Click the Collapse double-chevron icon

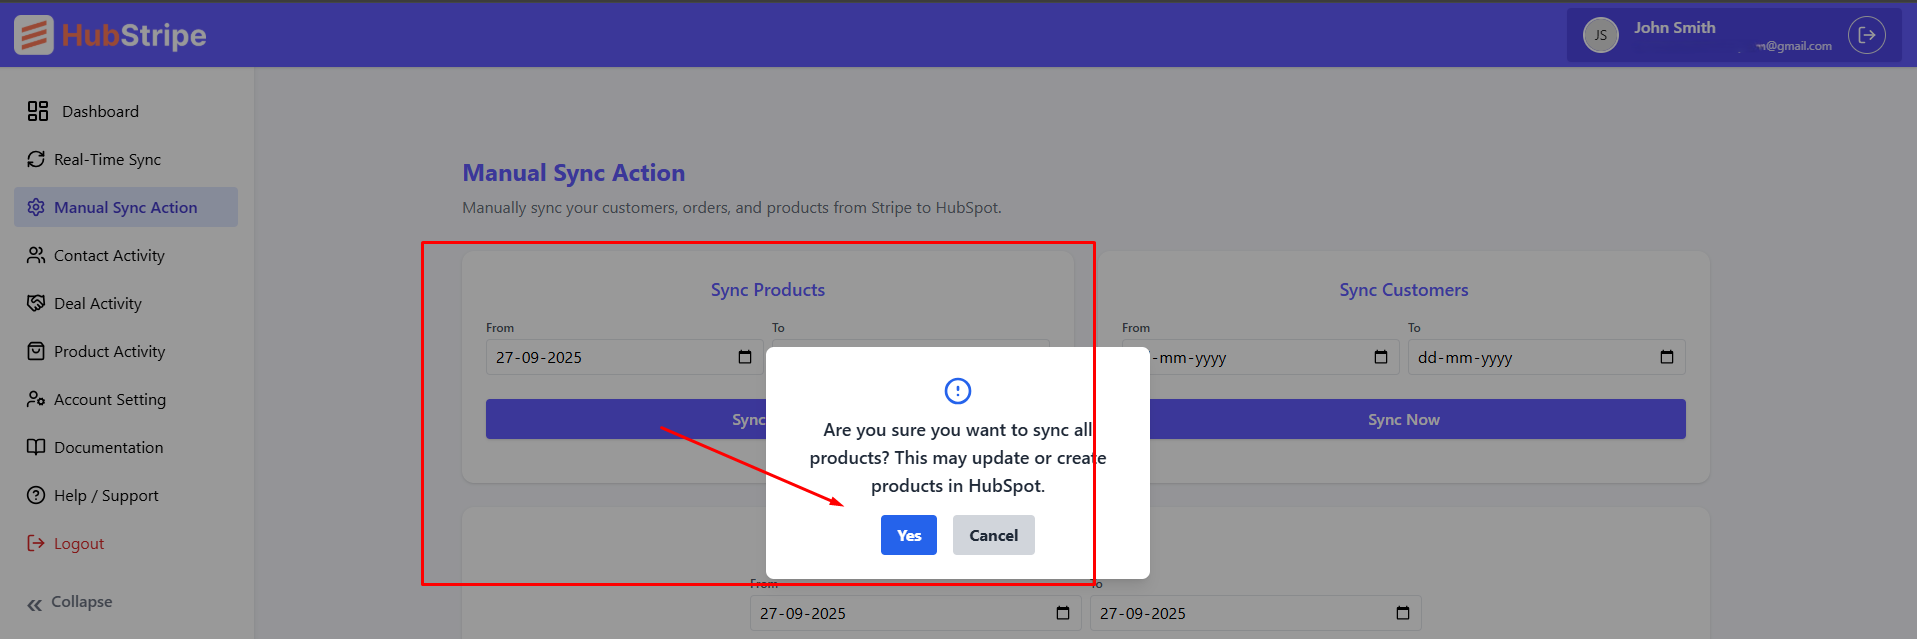tap(35, 604)
